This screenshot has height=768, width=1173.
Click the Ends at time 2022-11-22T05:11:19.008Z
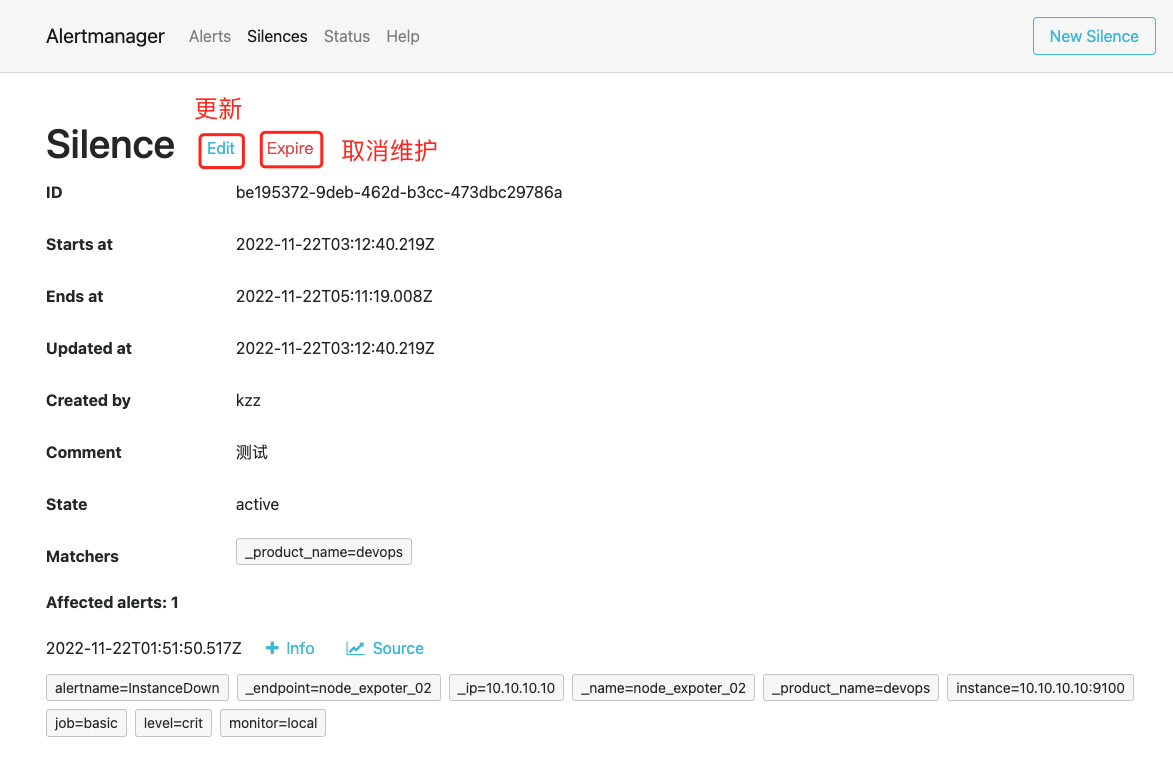334,297
